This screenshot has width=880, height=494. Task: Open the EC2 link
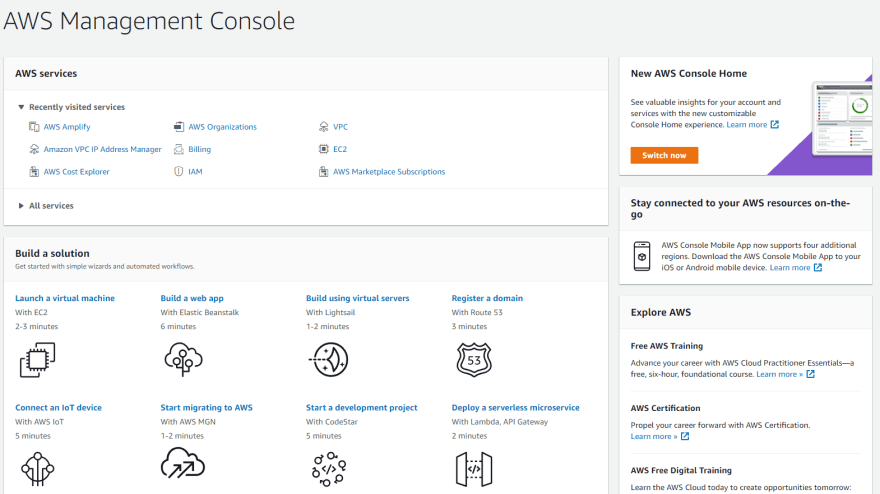(340, 149)
